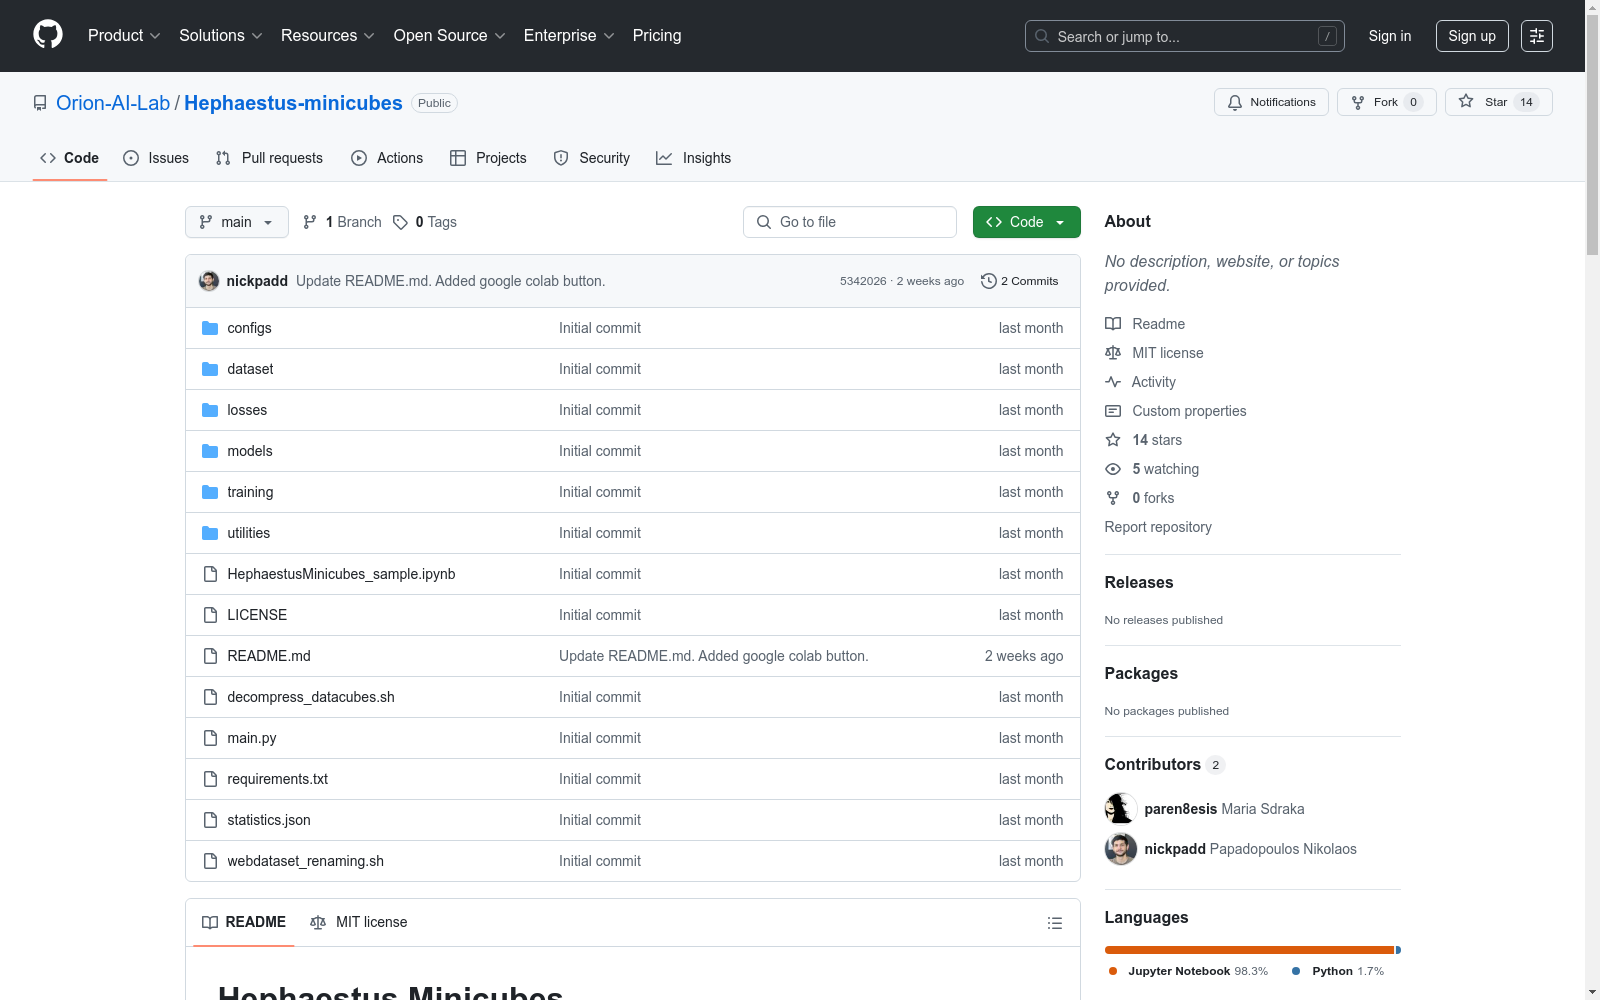
Task: Click the page vertical scrollbar thumb
Action: click(1592, 135)
